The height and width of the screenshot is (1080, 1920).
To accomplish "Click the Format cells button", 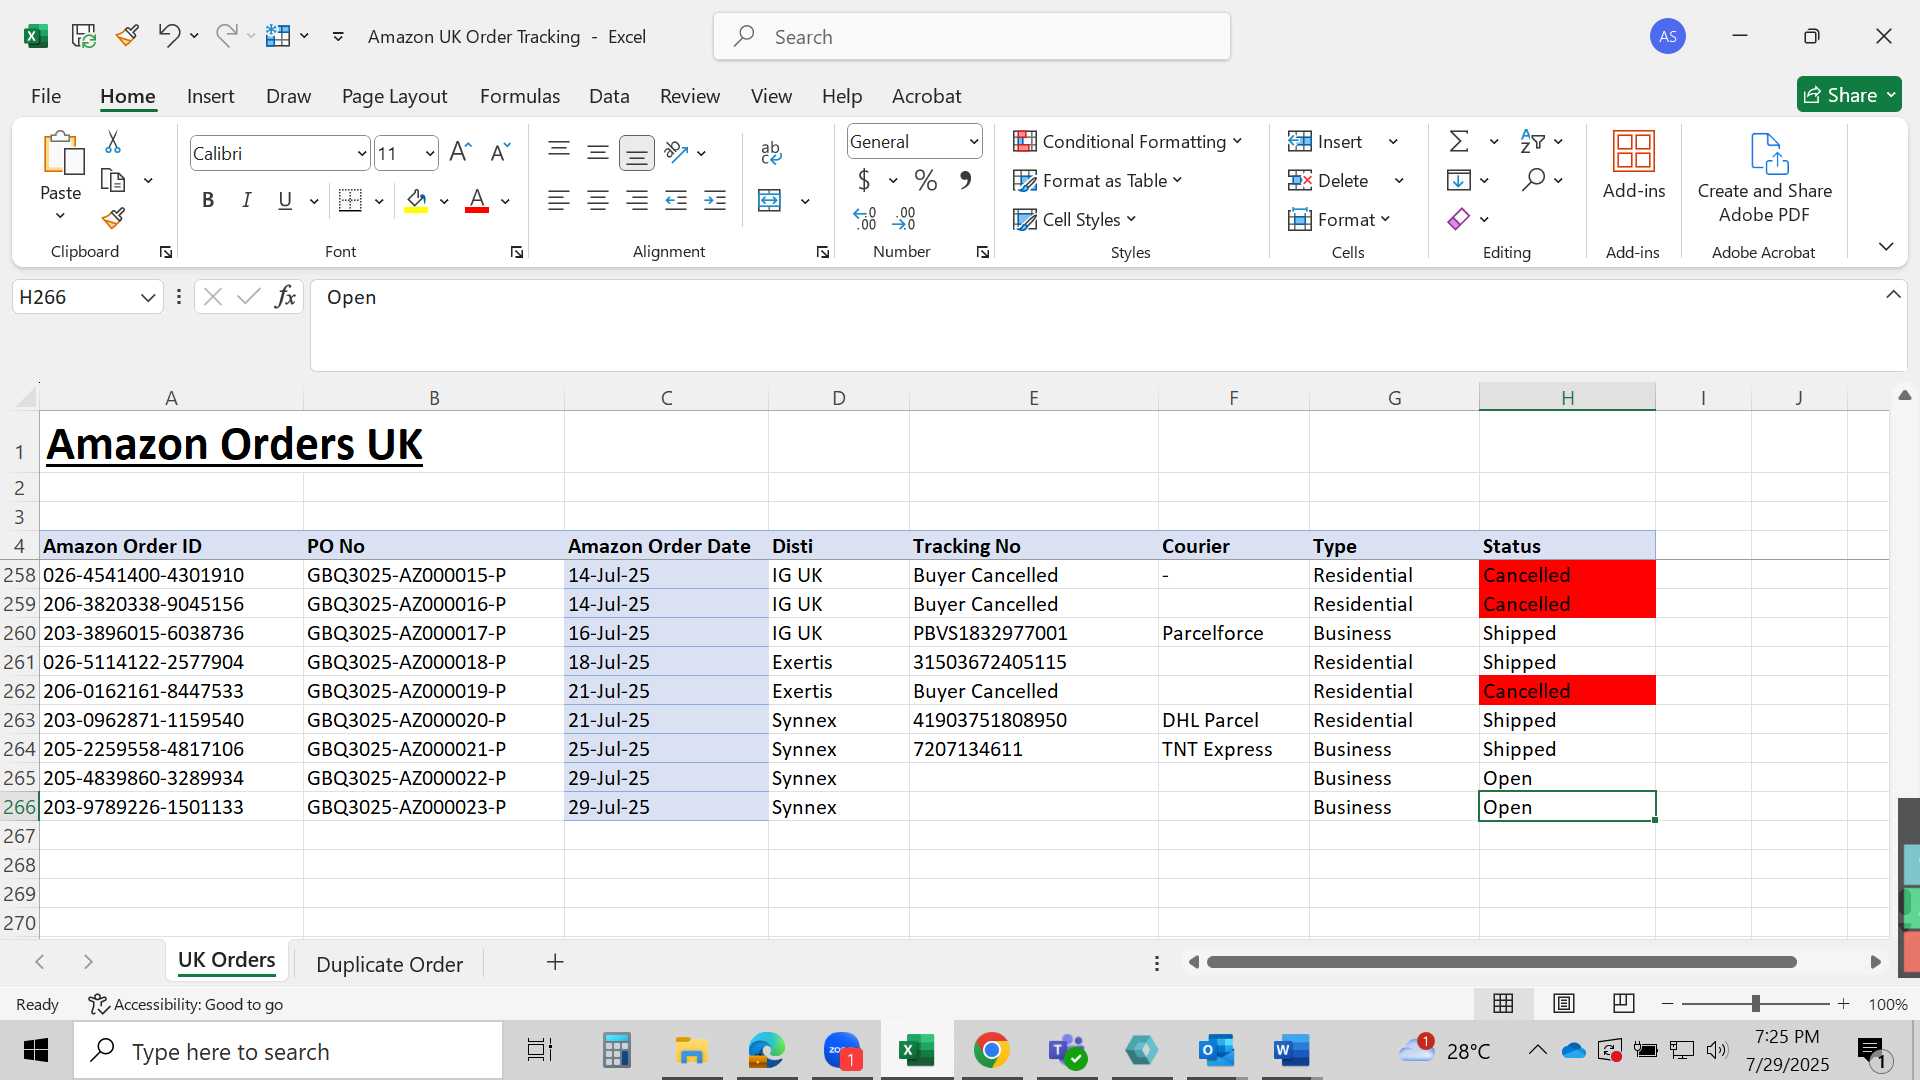I will click(1339, 219).
